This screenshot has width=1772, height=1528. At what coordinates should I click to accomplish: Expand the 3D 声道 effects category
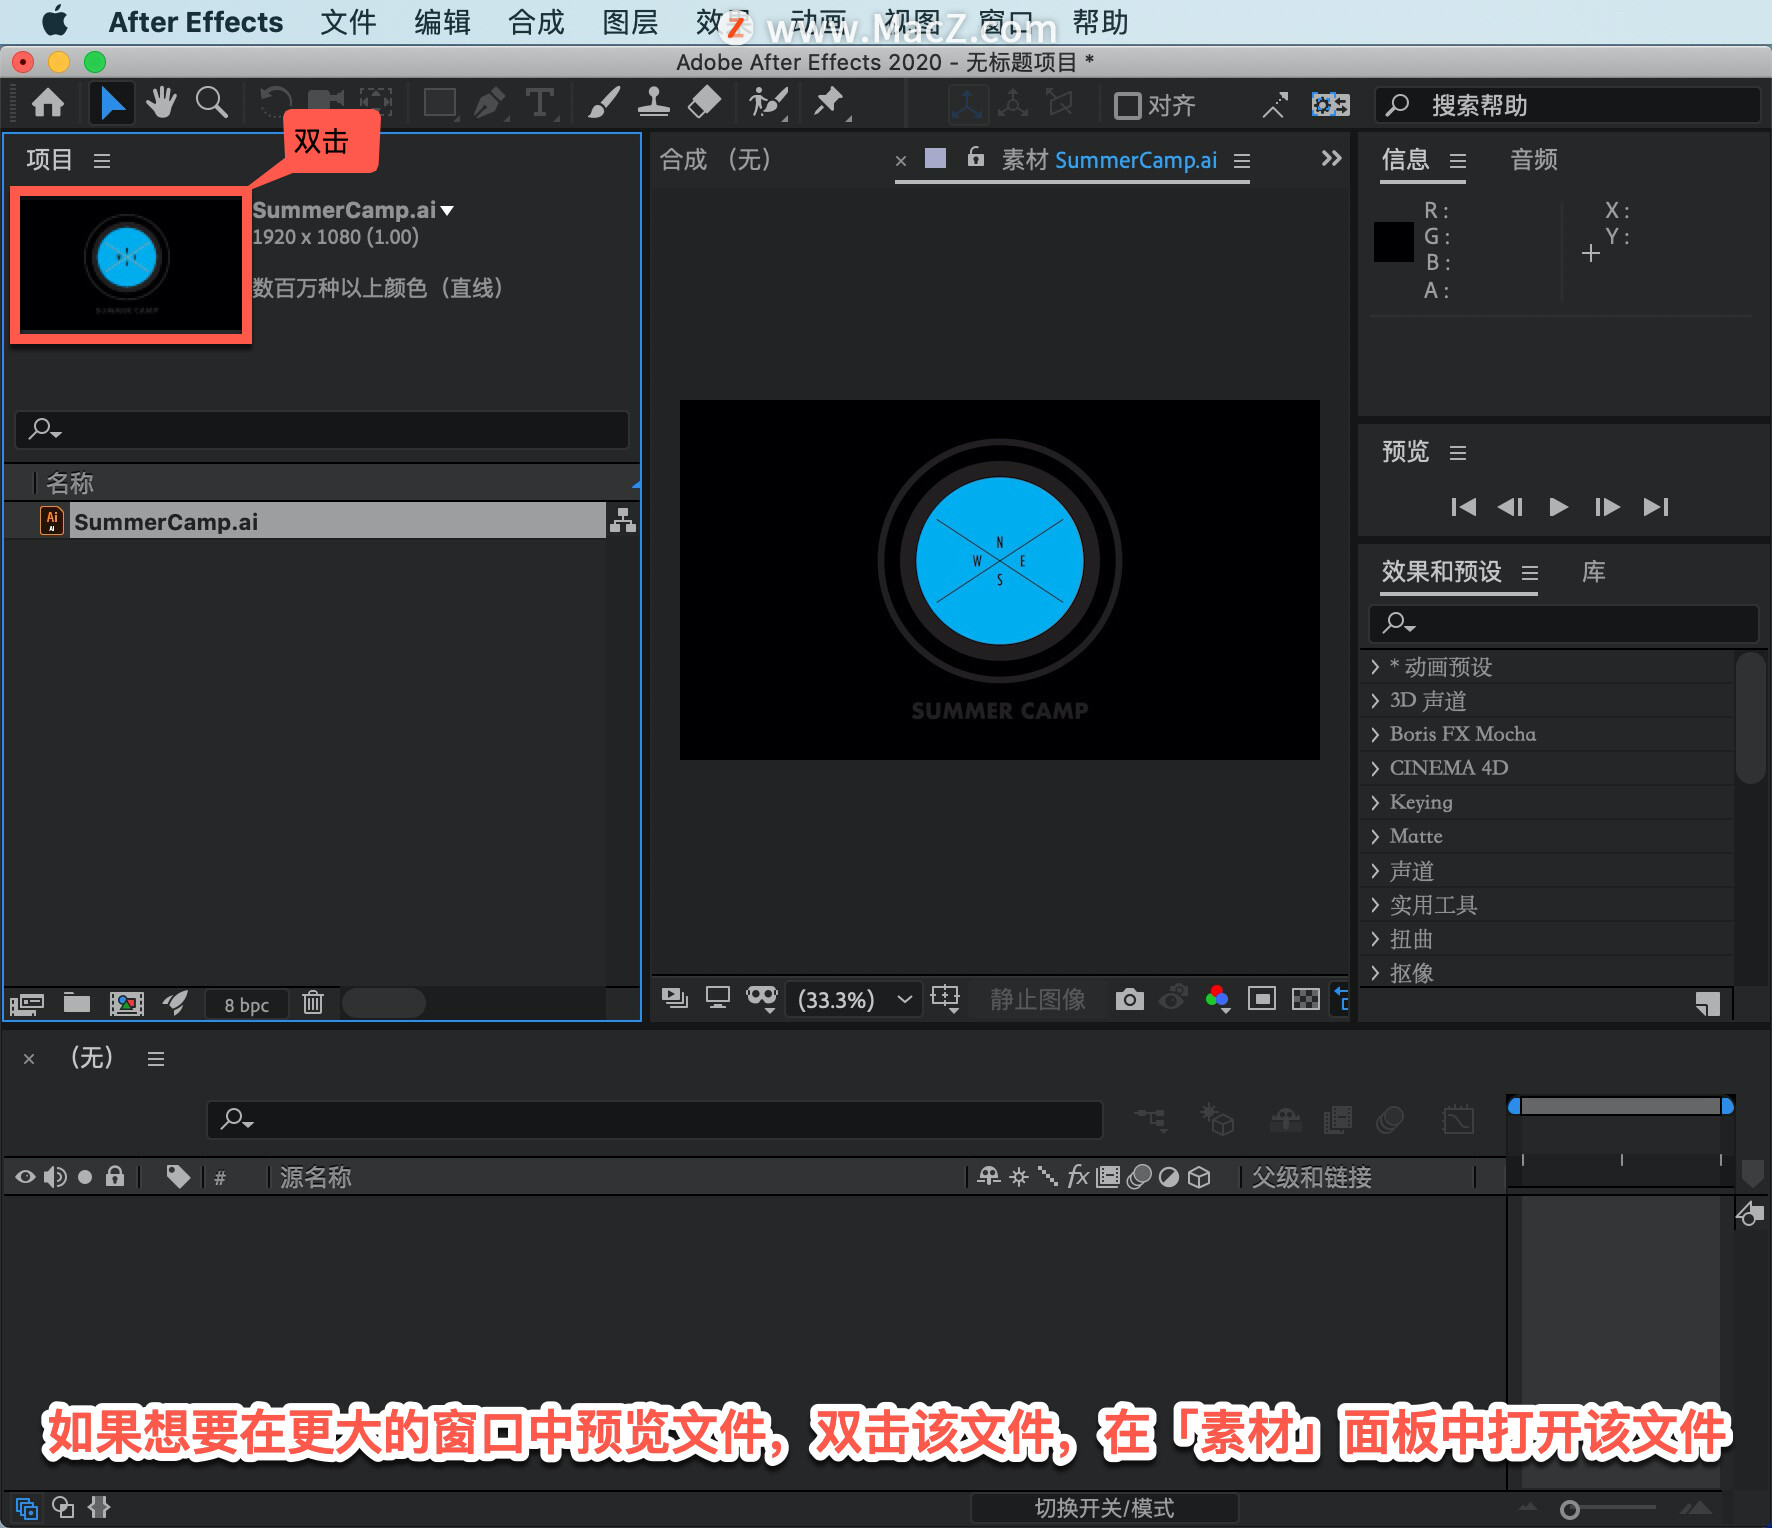[1375, 701]
